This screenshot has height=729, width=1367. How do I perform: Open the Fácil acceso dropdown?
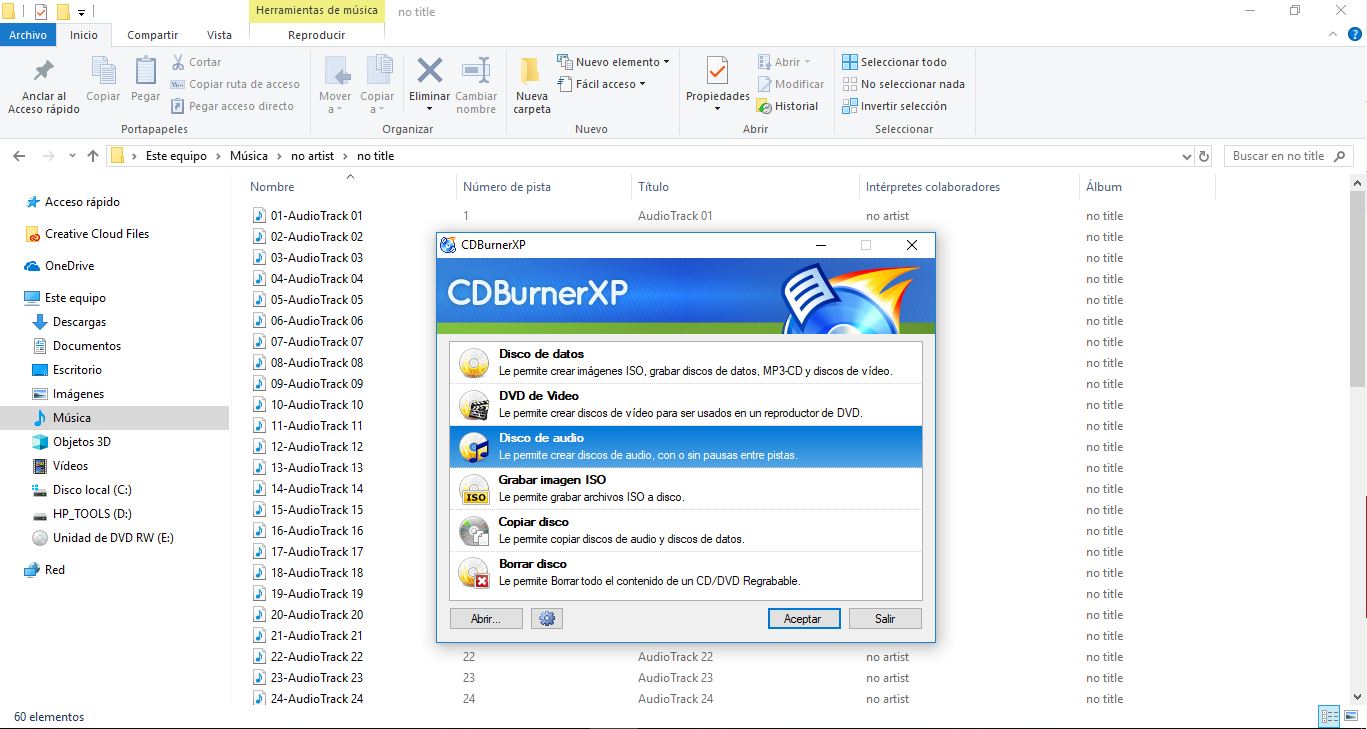pyautogui.click(x=602, y=84)
